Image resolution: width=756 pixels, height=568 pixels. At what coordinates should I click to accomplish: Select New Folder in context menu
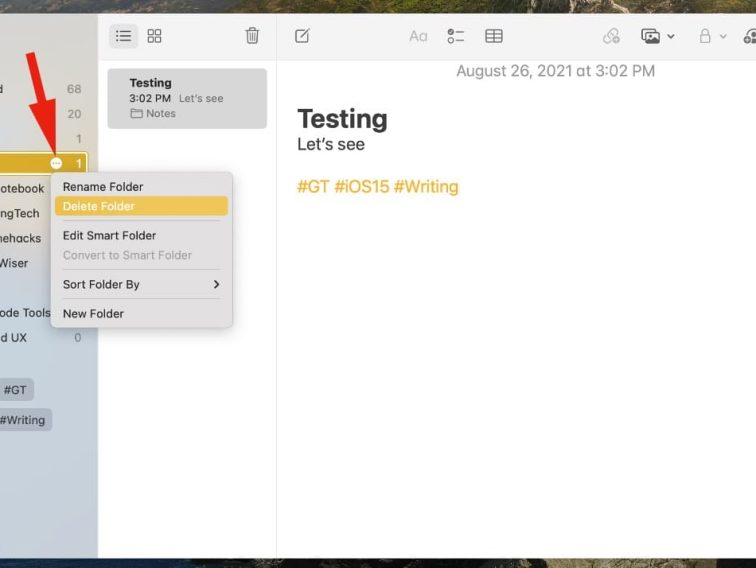pos(93,314)
